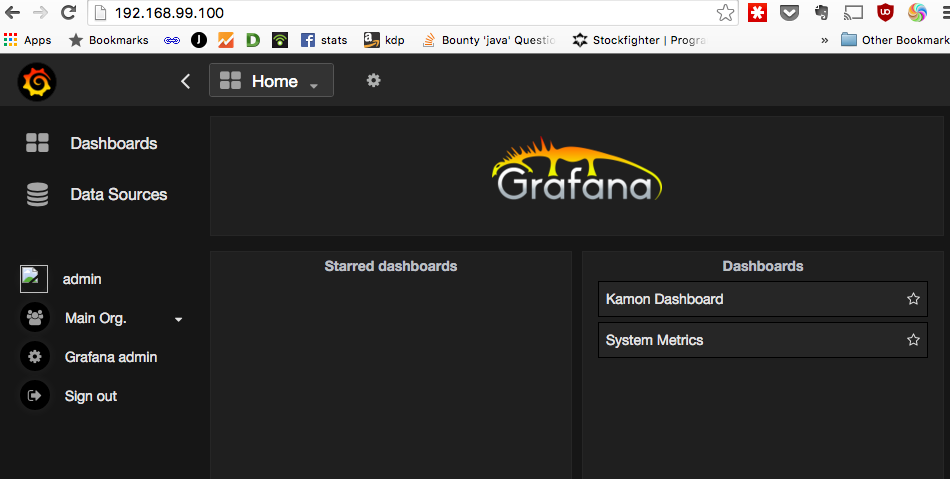Click the Data Sources database icon
Image resolution: width=950 pixels, height=479 pixels.
(37, 194)
